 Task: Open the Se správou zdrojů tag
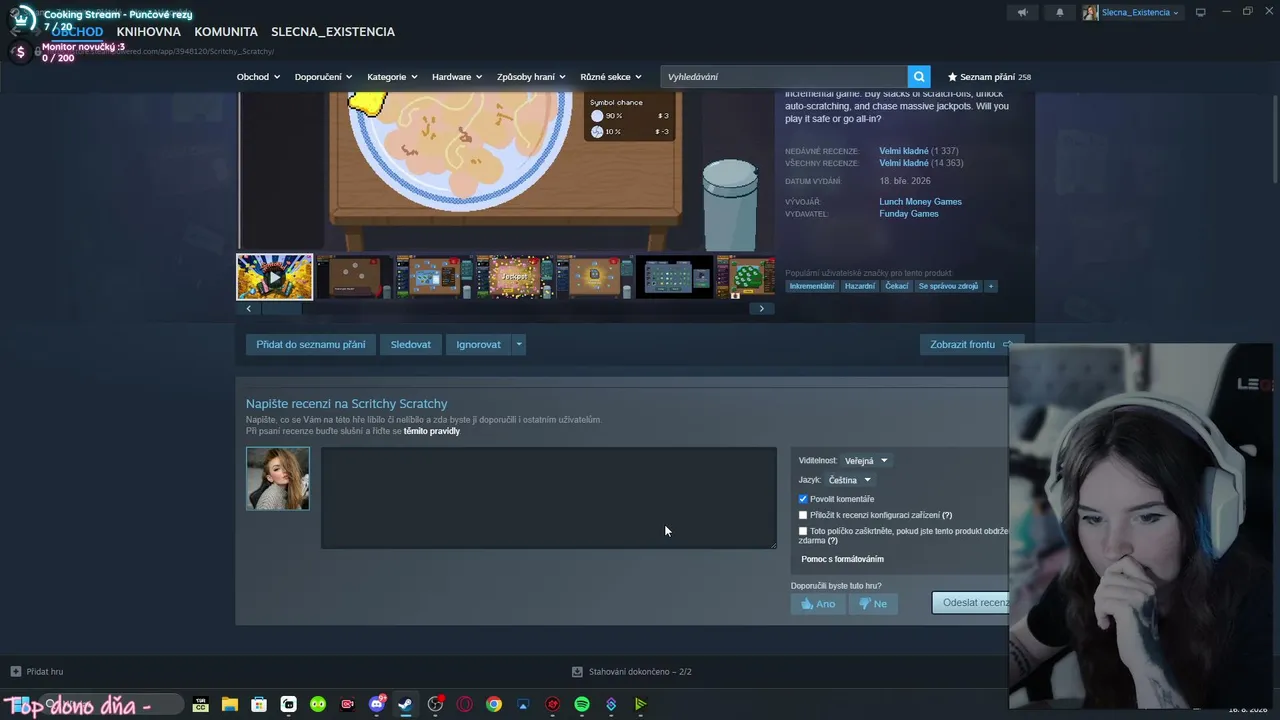click(948, 286)
